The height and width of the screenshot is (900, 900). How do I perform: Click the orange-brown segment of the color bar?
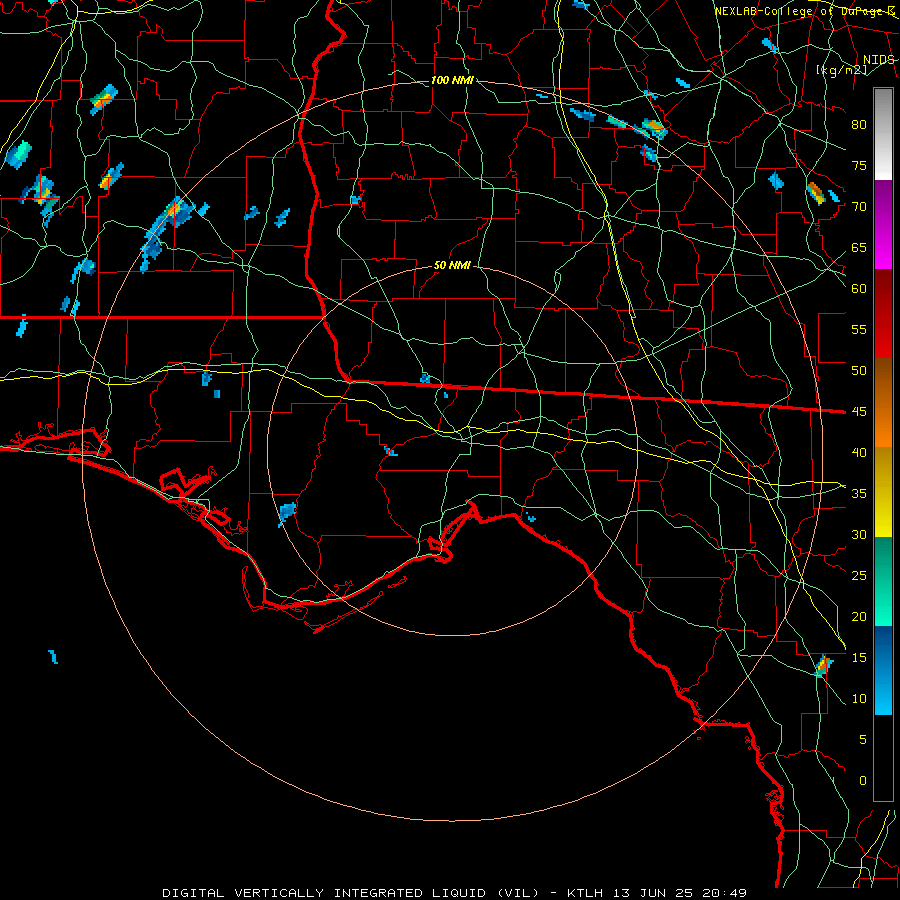883,403
